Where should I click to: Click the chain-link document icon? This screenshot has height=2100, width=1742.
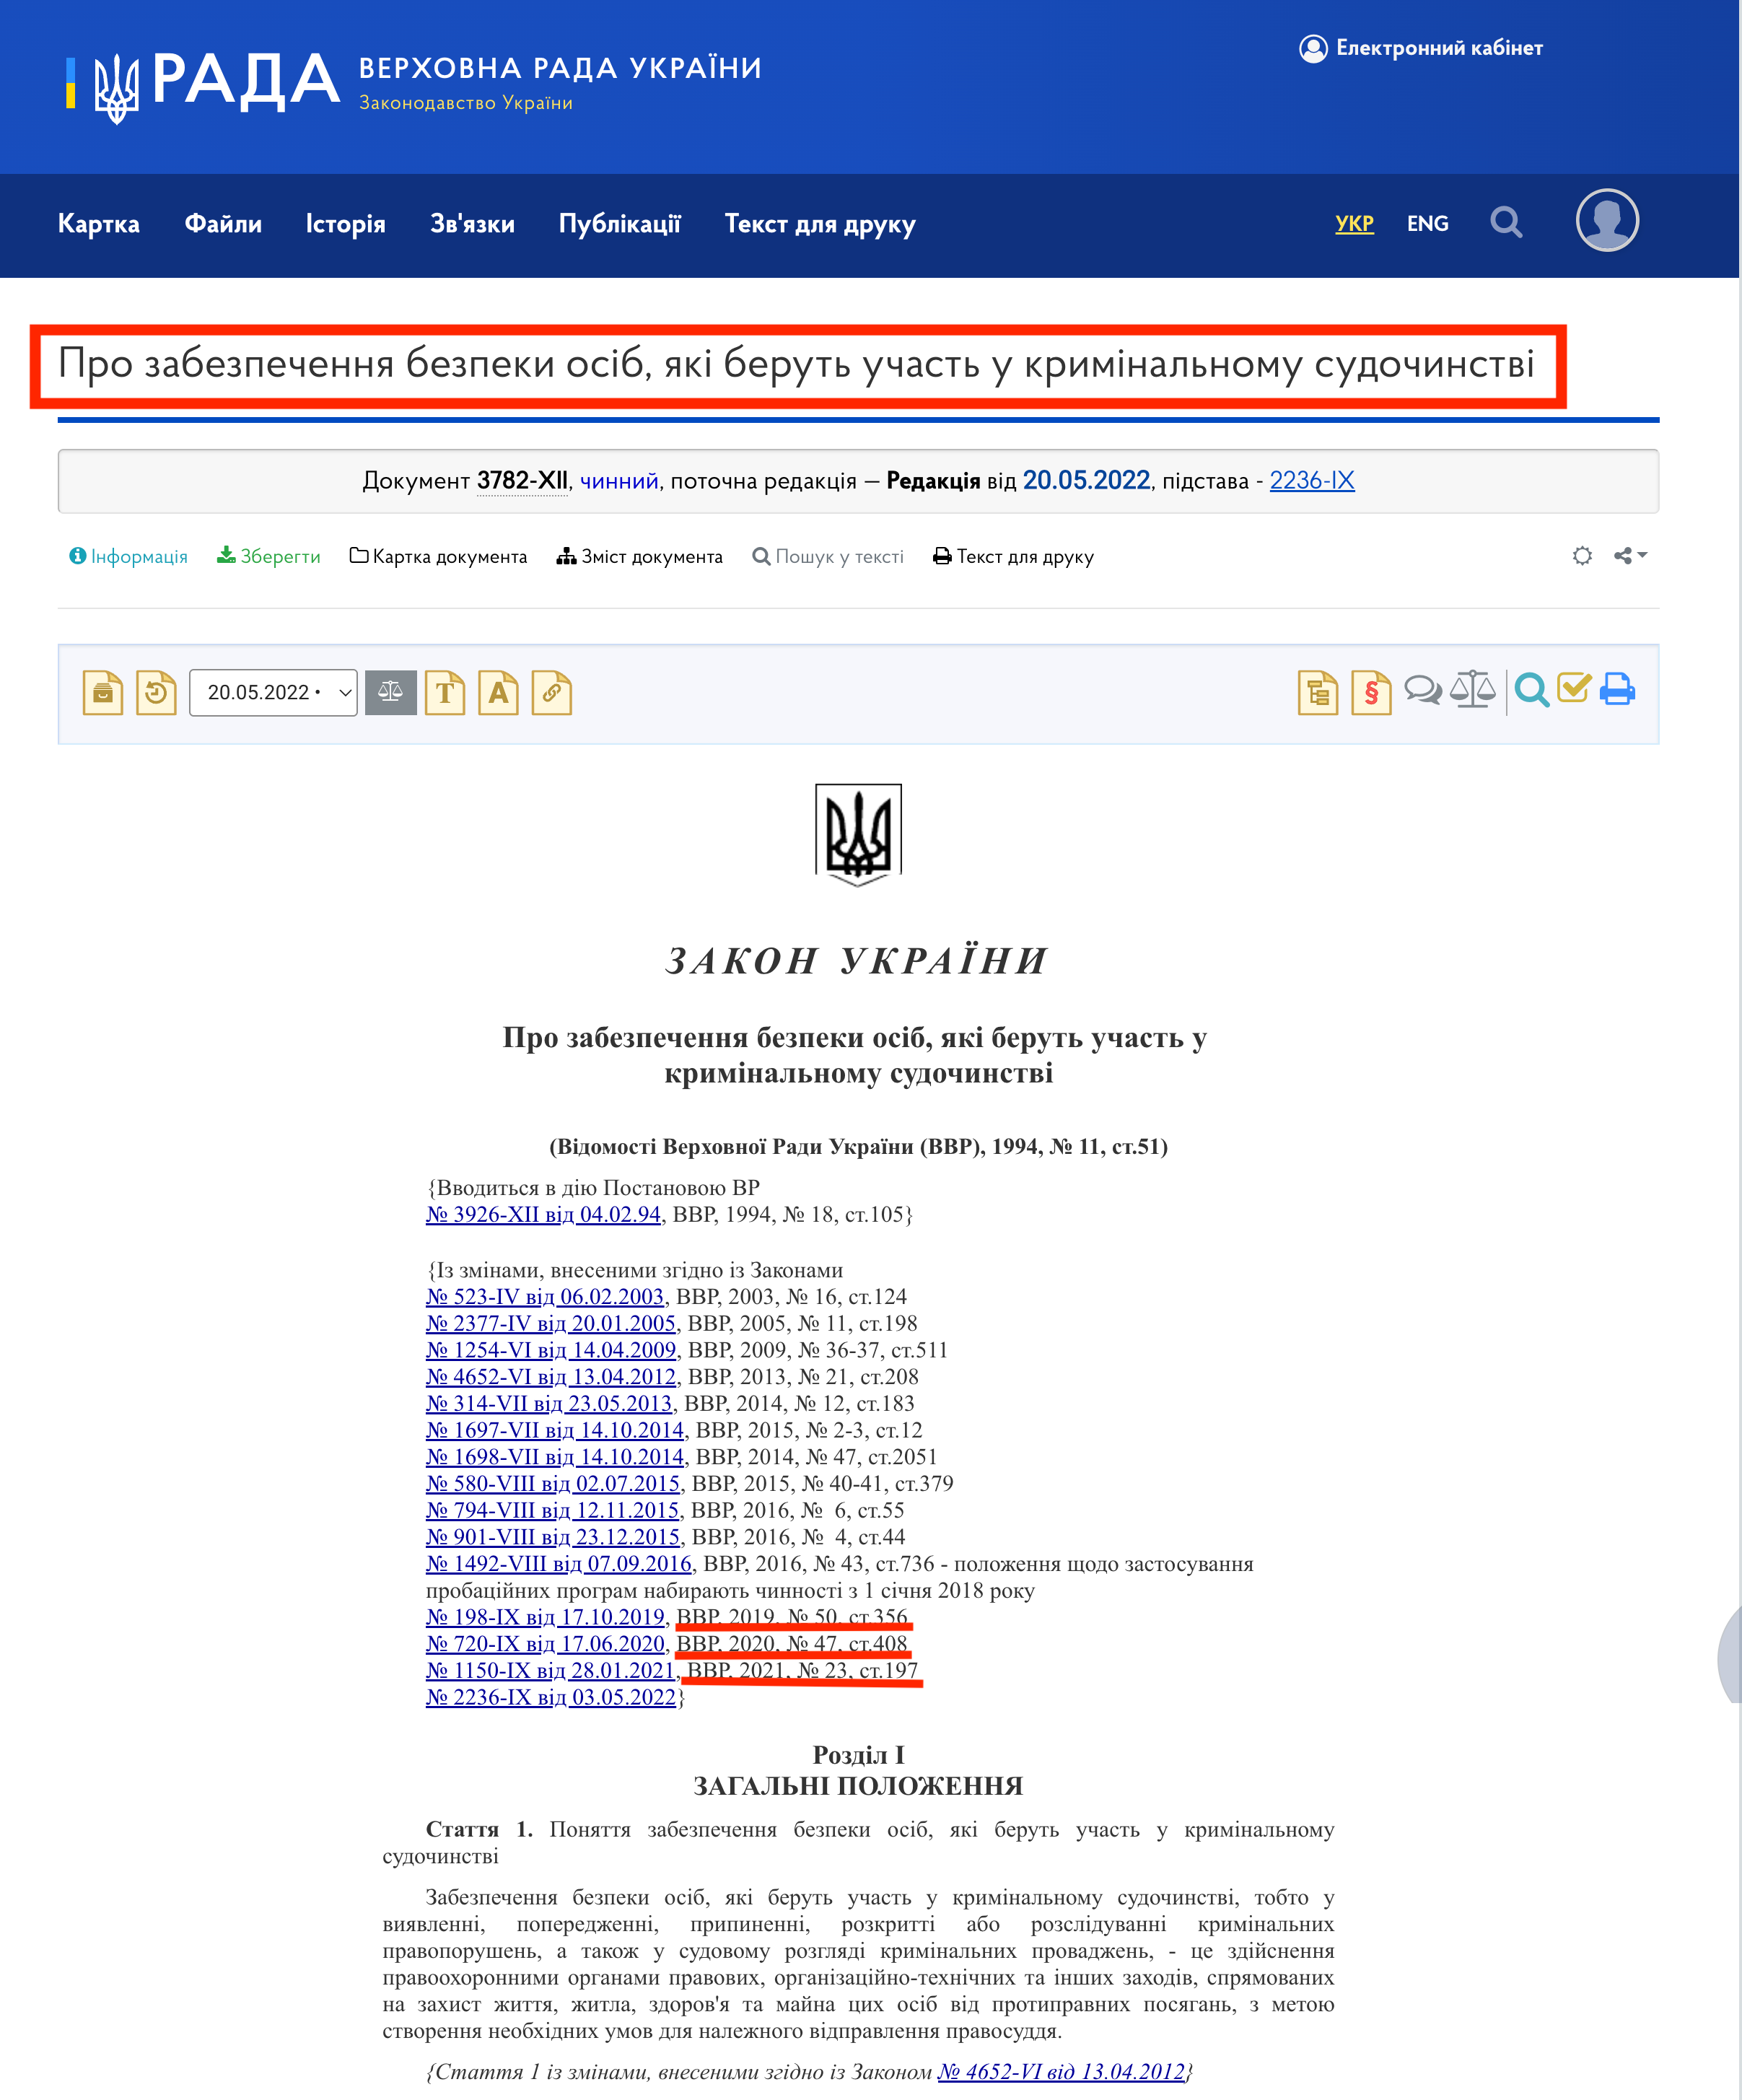click(x=551, y=692)
